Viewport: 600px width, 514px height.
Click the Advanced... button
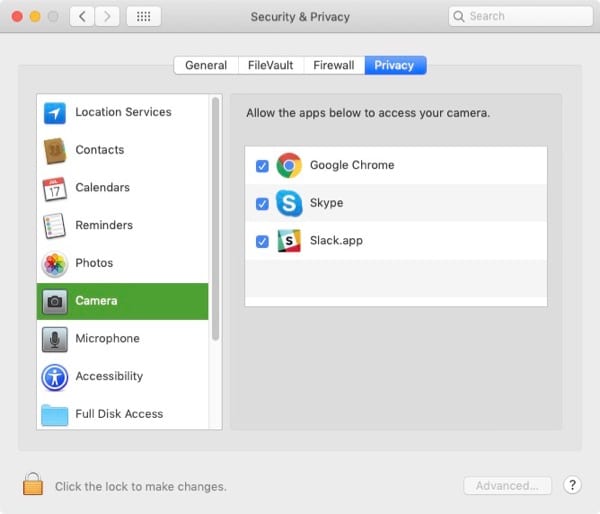pyautogui.click(x=507, y=486)
